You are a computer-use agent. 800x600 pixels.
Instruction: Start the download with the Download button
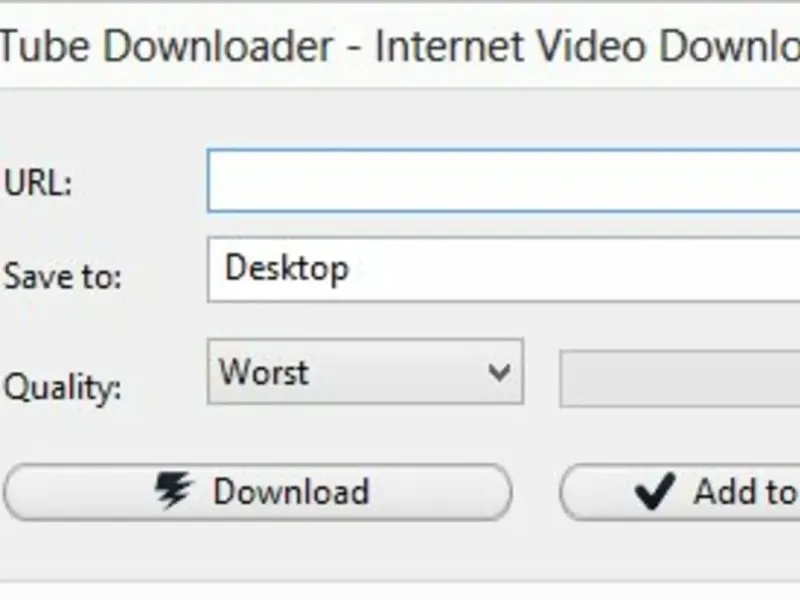(258, 492)
